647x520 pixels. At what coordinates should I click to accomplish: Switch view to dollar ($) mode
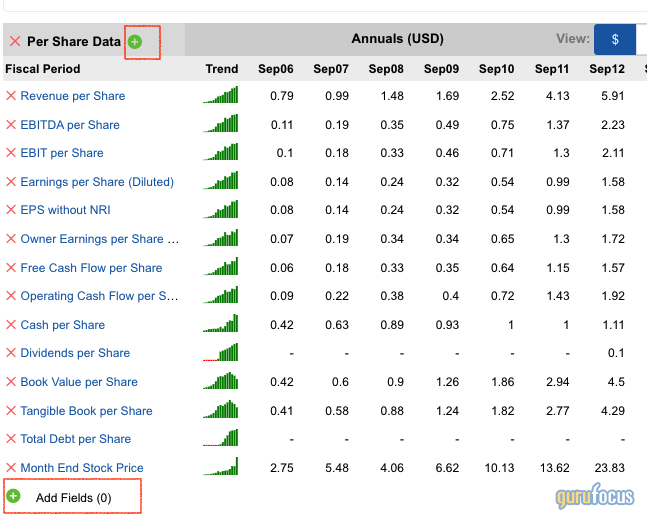(x=615, y=39)
